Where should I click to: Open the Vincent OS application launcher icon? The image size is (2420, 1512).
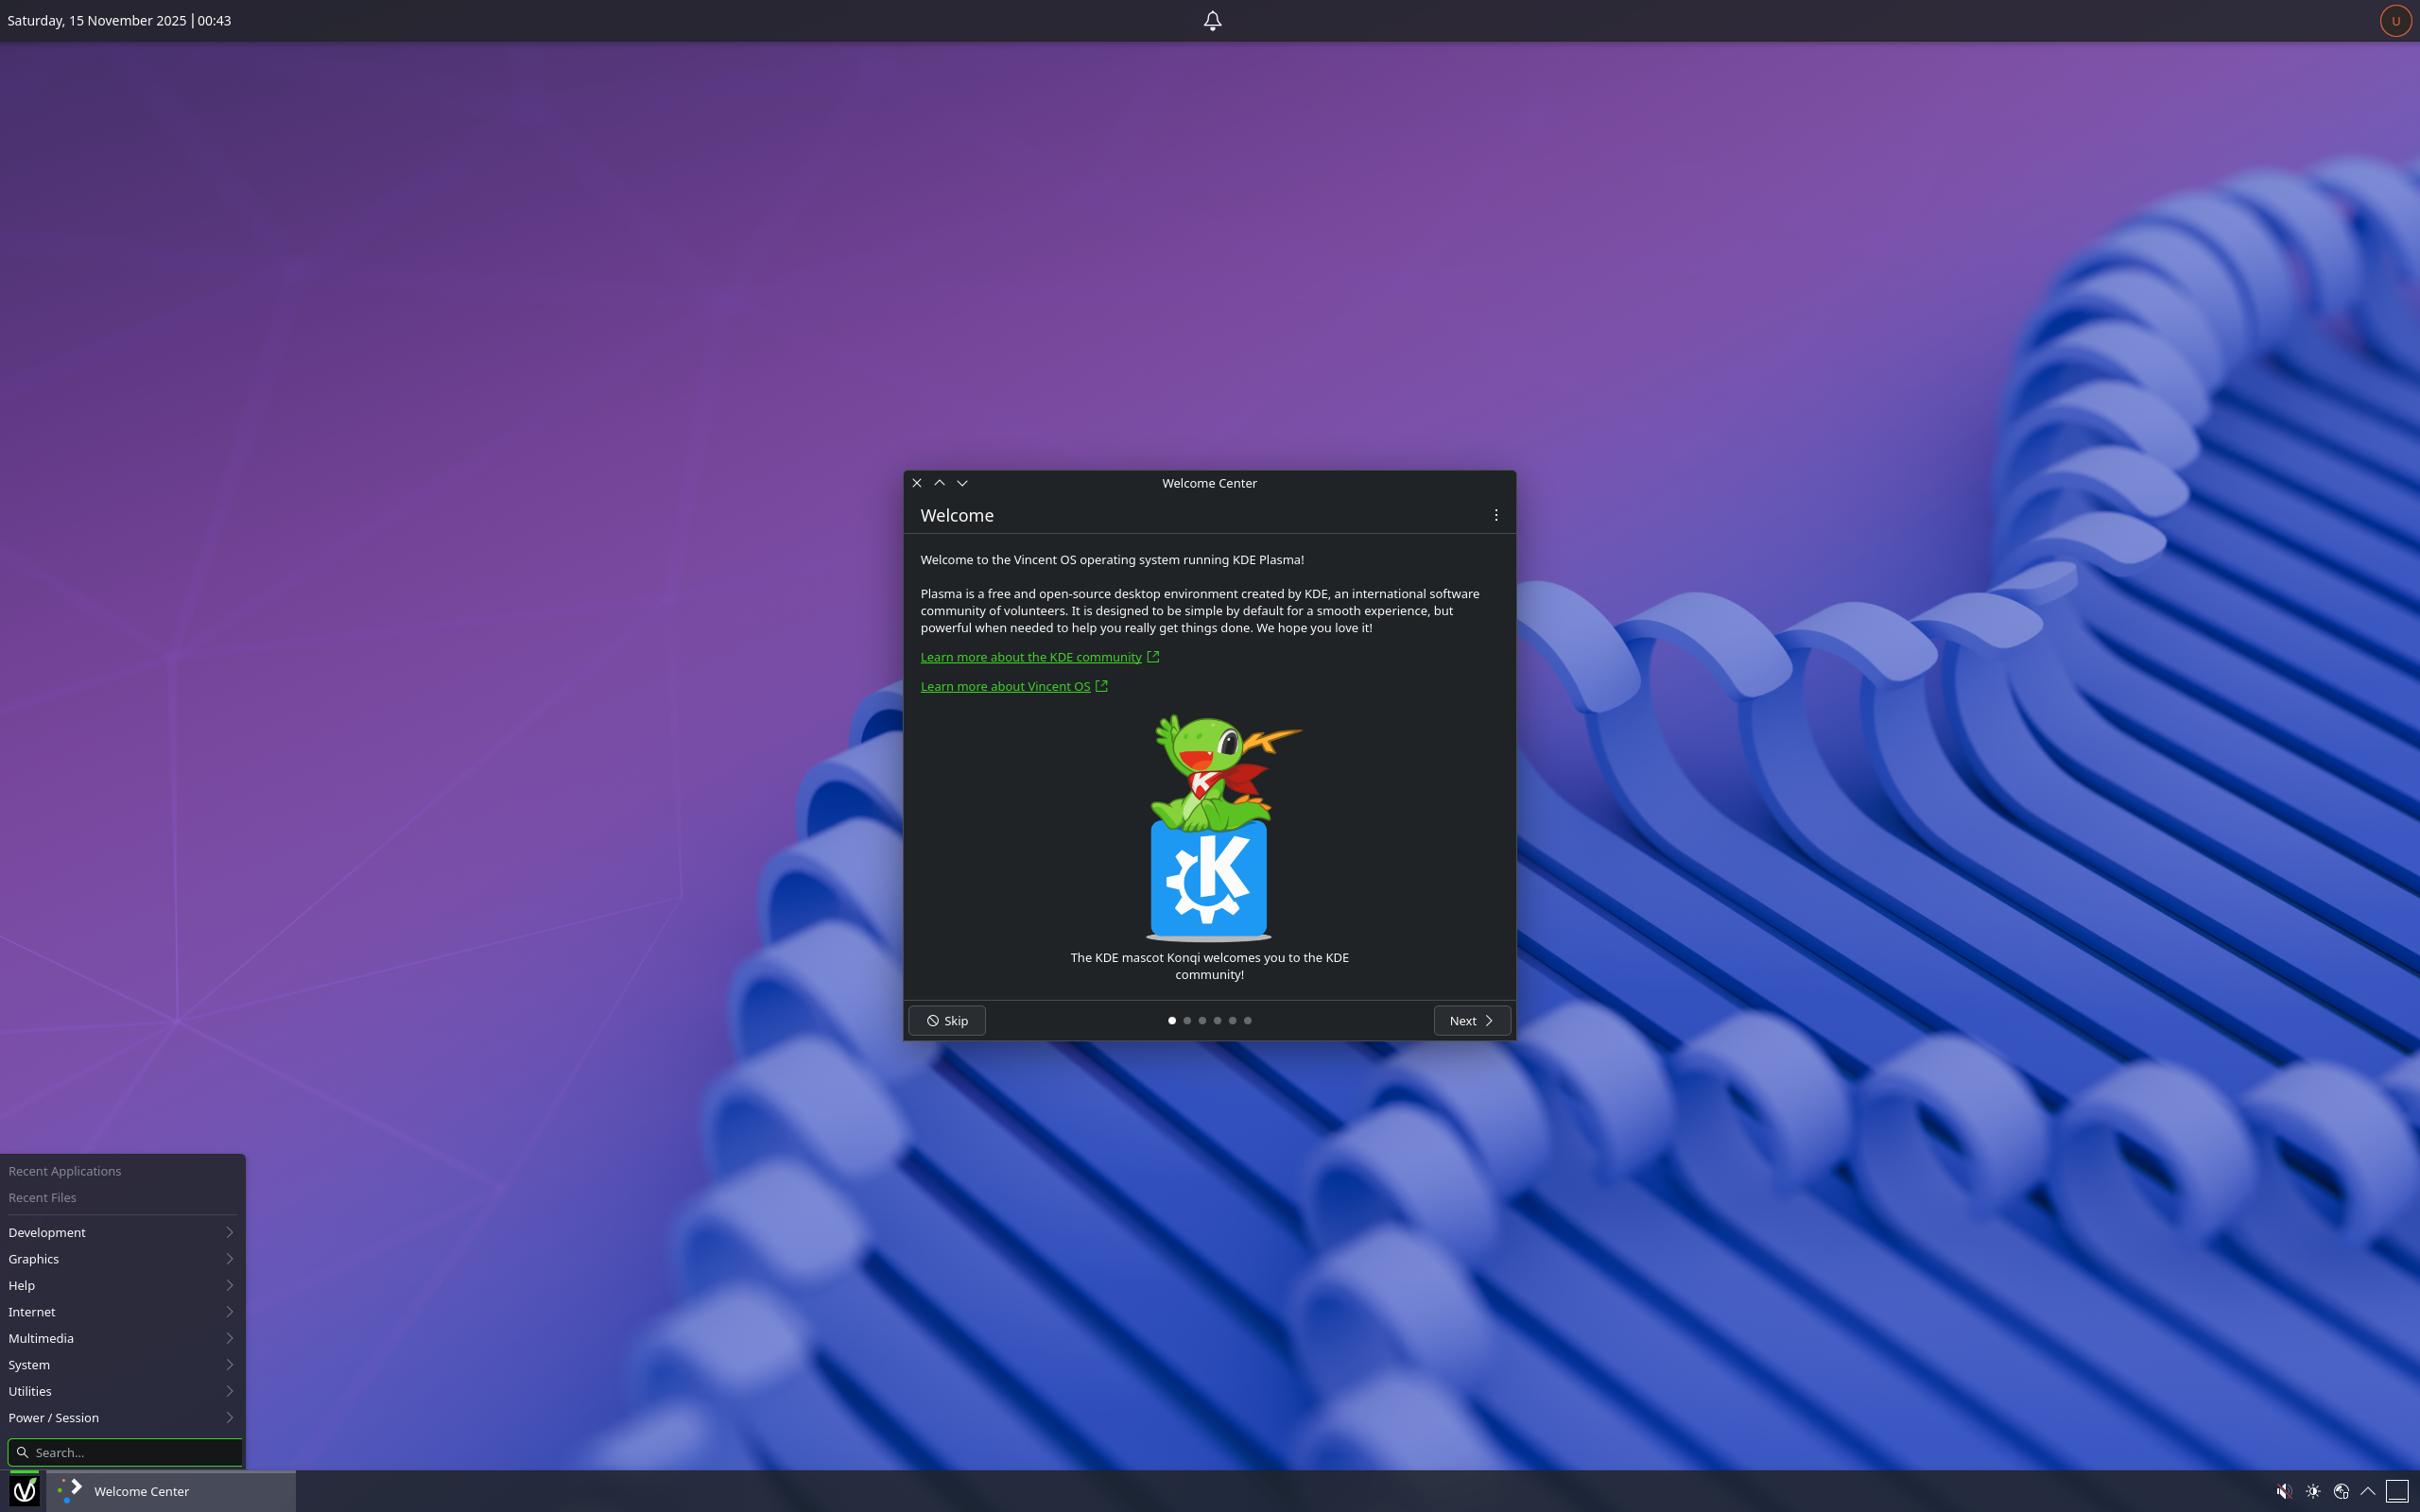pyautogui.click(x=24, y=1491)
